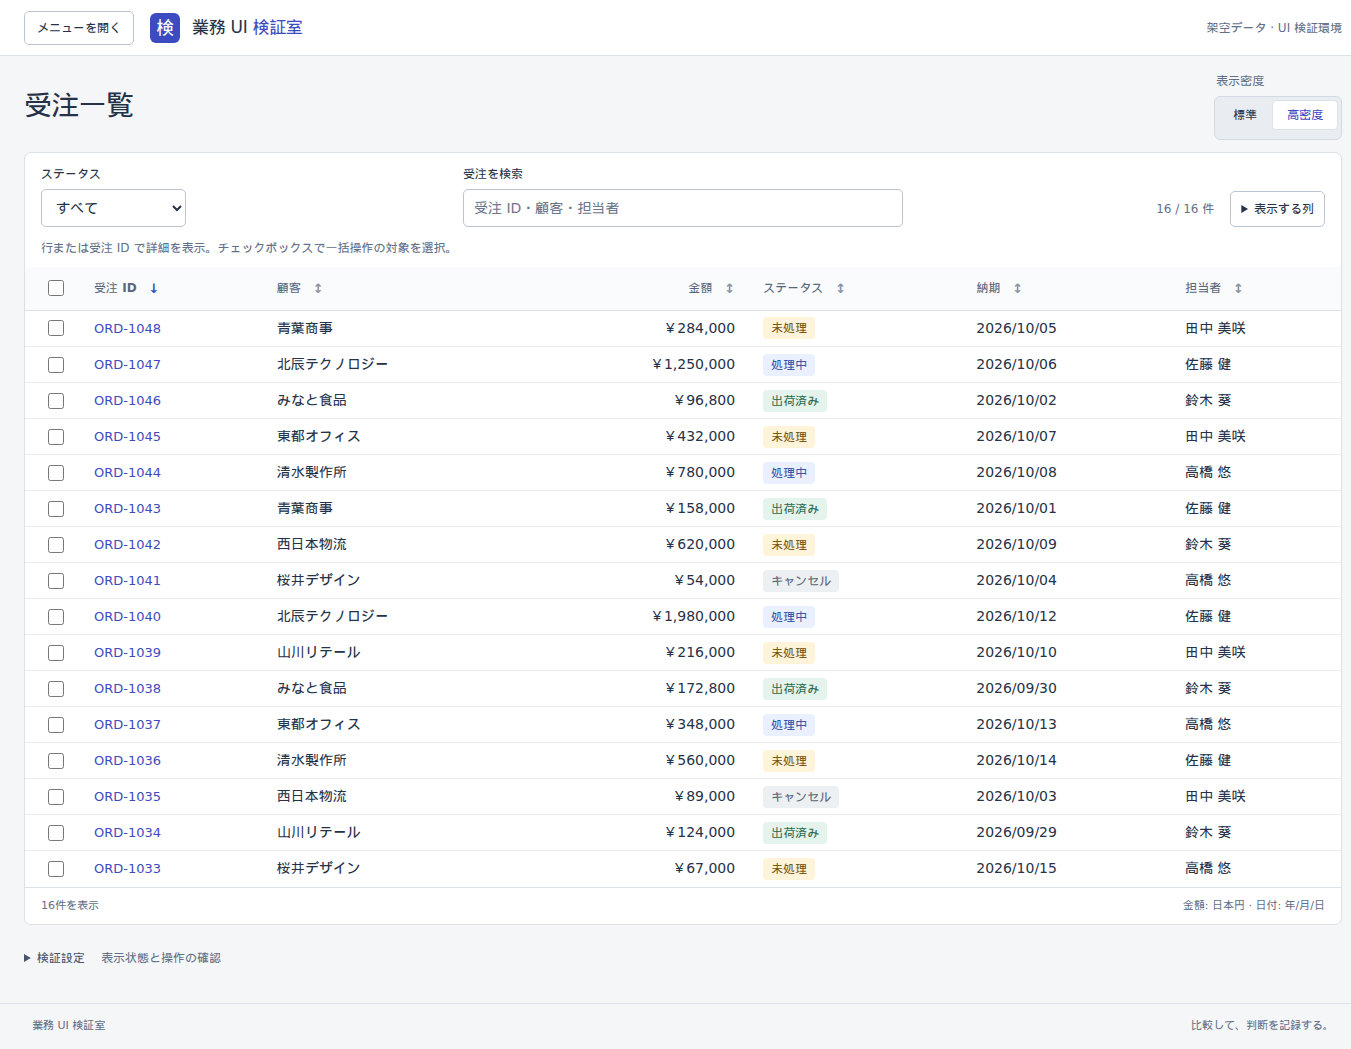Focus the 受注を検索 search field
1351x1049 pixels.
pos(683,208)
